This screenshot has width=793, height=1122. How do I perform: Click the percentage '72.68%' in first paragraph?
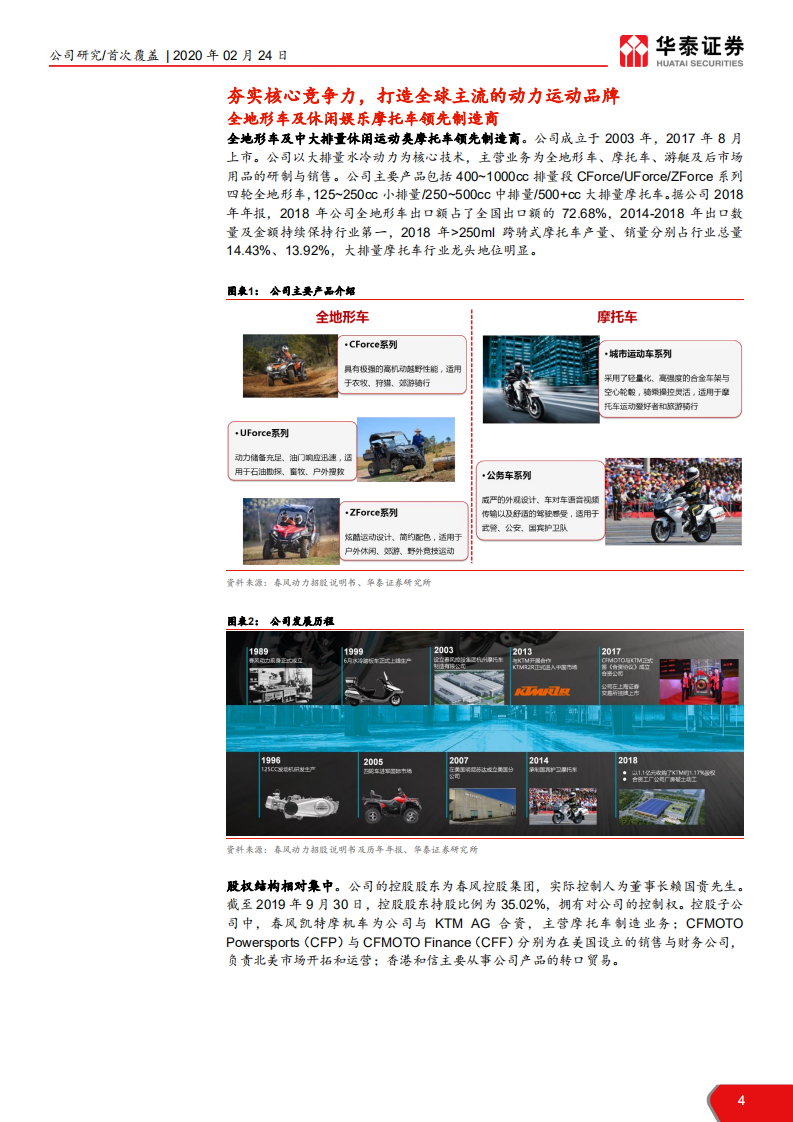[585, 213]
